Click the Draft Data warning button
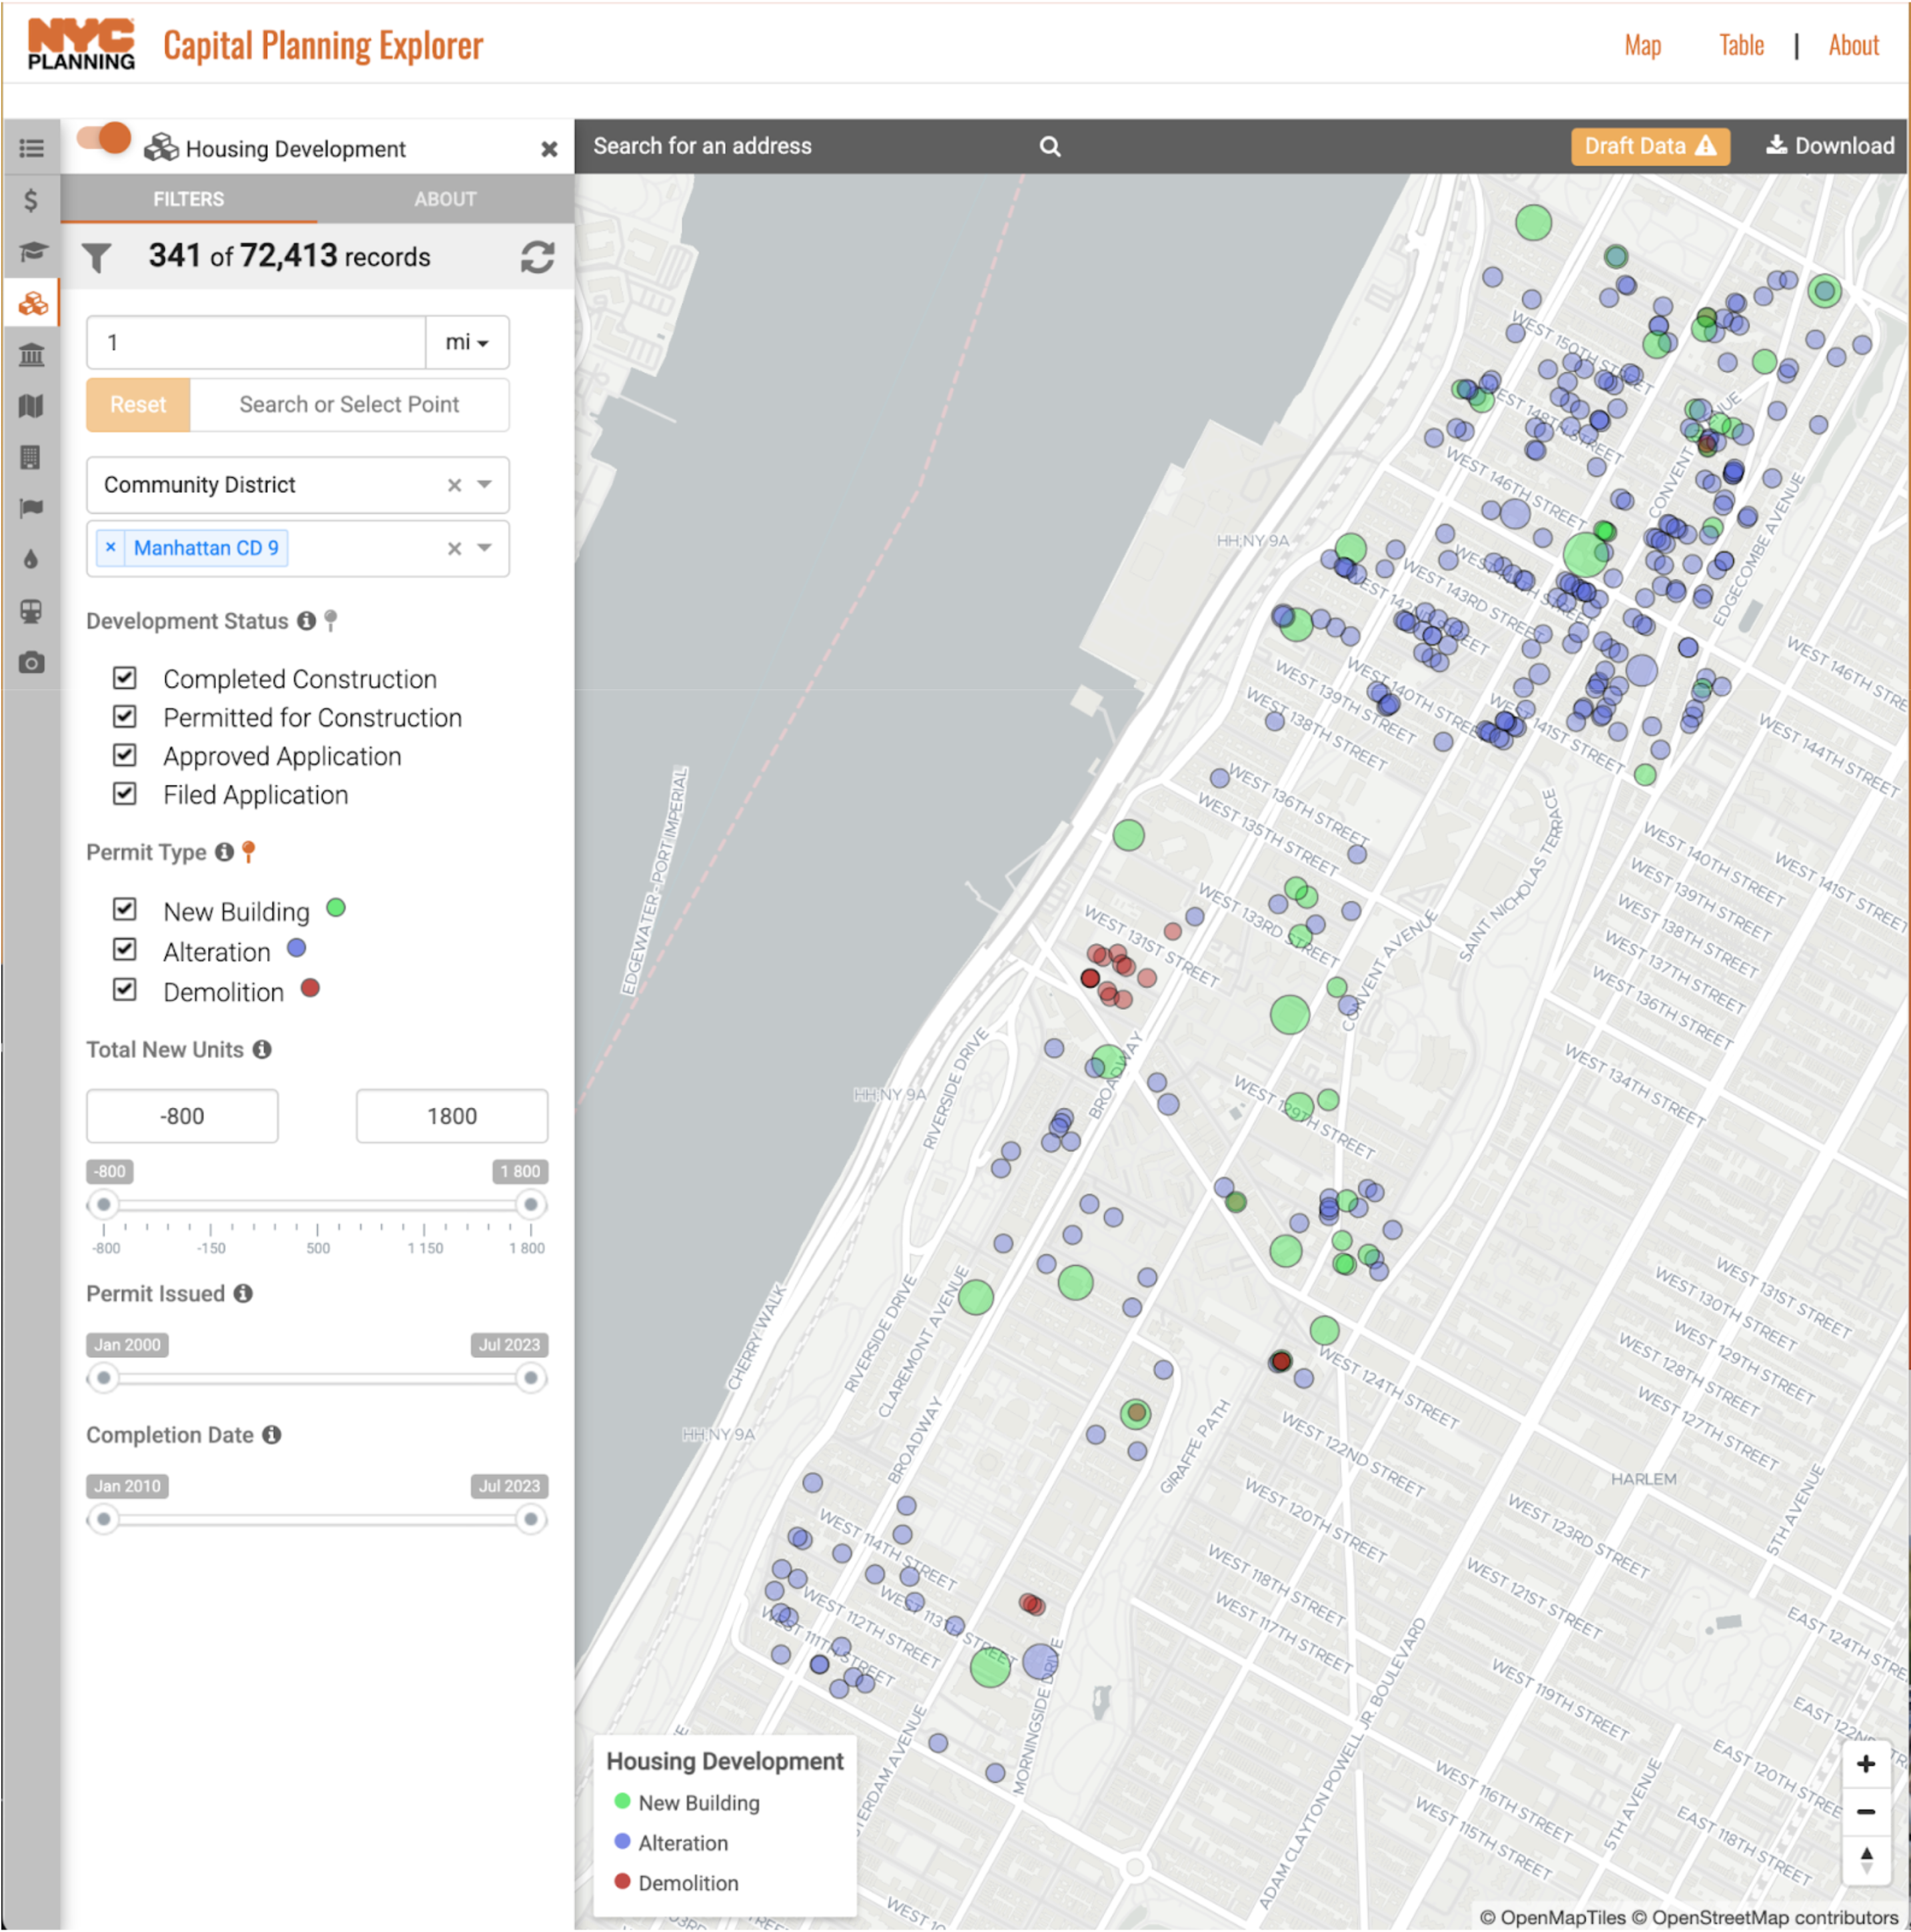 [x=1650, y=146]
